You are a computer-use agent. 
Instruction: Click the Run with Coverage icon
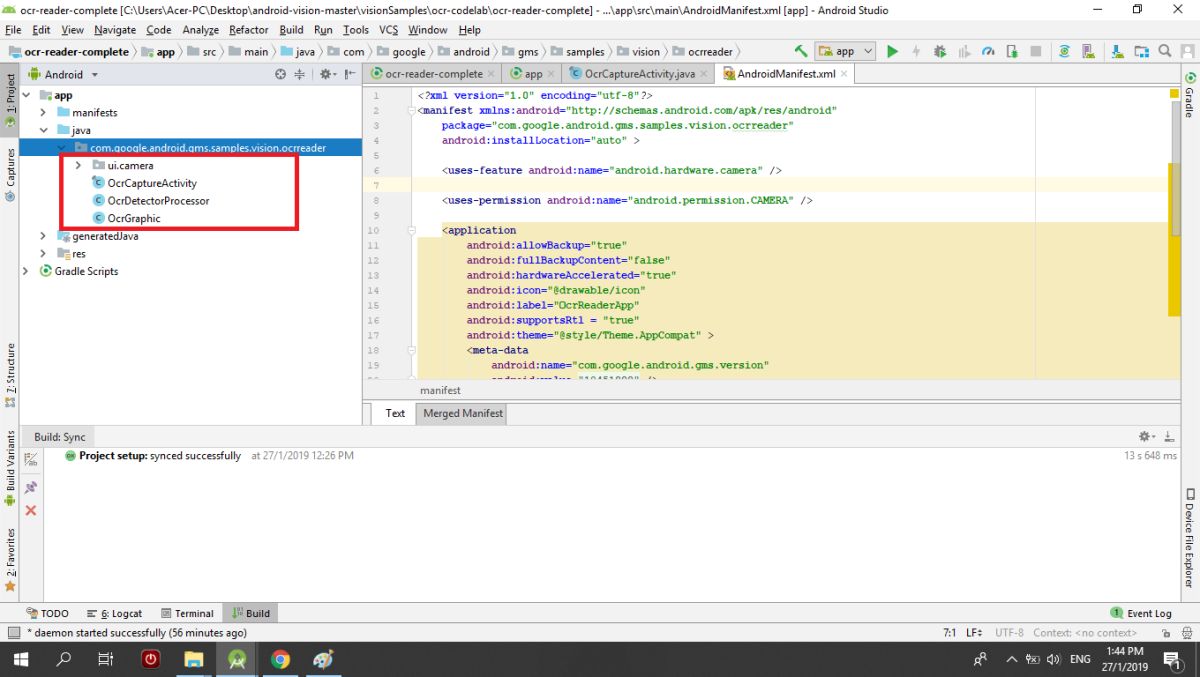pos(964,51)
